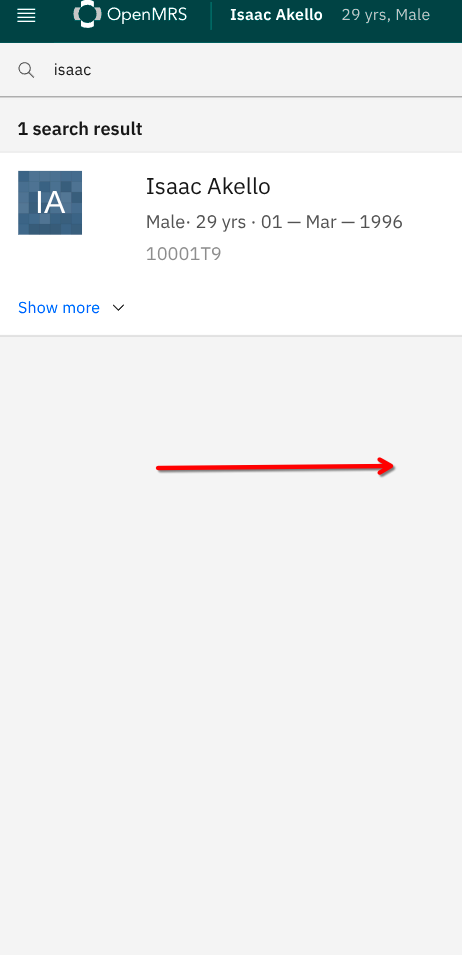Screen dimensions: 462x955
Task: Click the 29 yrs, Male header text
Action: click(386, 15)
